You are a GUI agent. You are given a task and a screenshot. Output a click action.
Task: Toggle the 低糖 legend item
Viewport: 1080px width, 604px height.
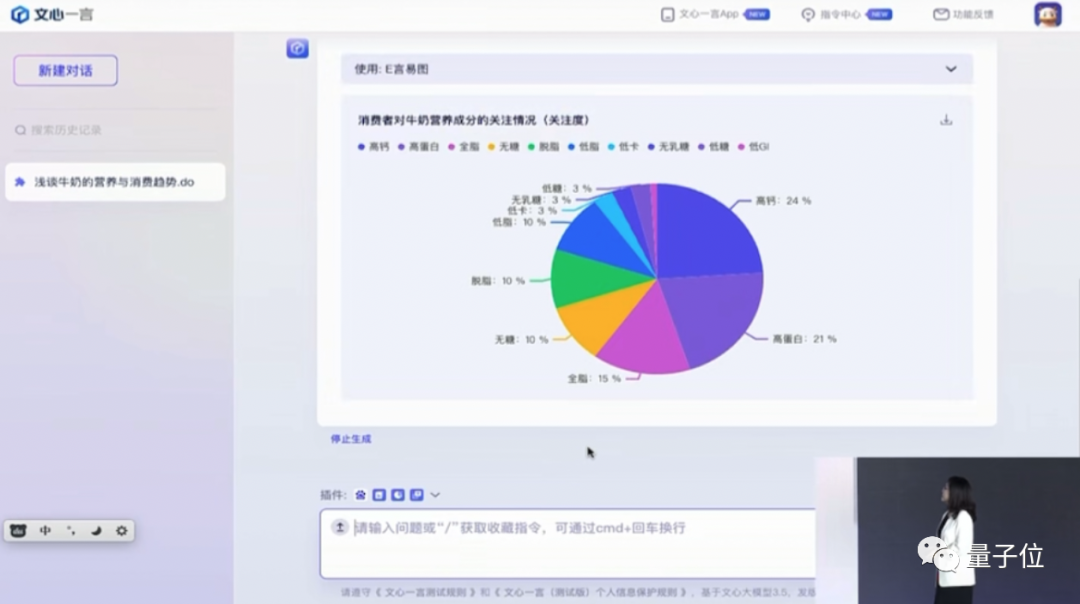[x=714, y=147]
